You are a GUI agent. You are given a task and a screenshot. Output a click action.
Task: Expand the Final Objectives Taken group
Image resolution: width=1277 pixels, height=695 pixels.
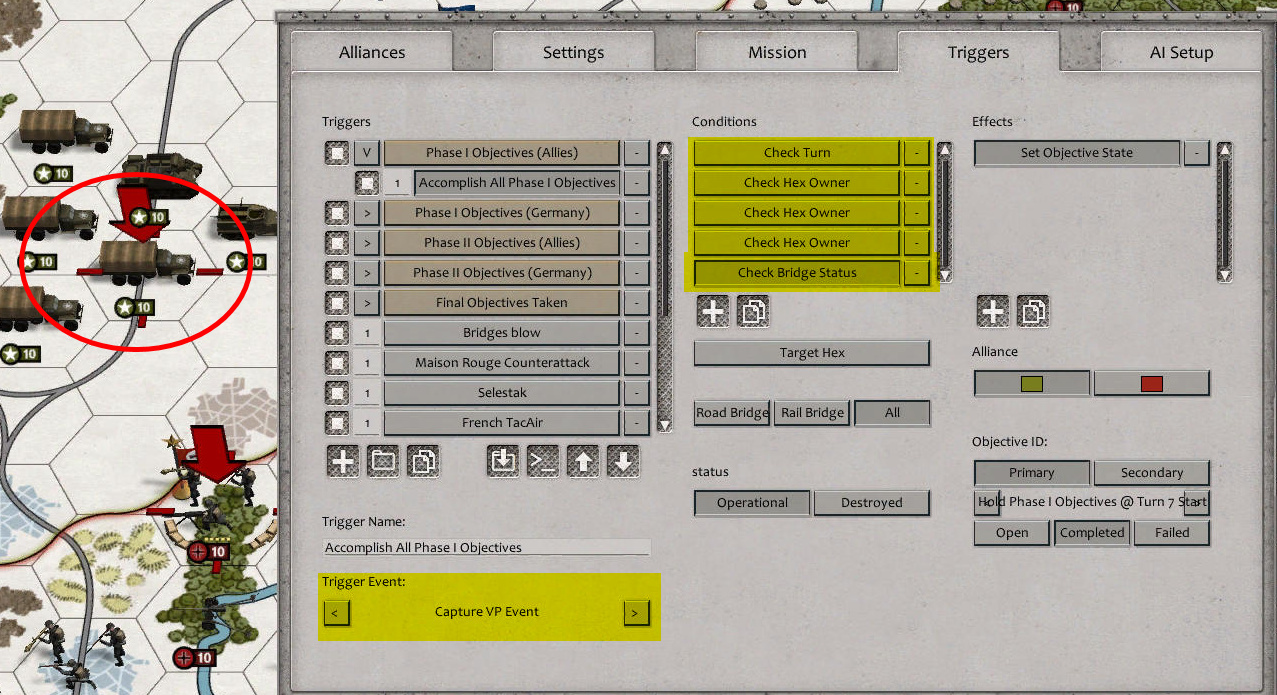tap(367, 303)
